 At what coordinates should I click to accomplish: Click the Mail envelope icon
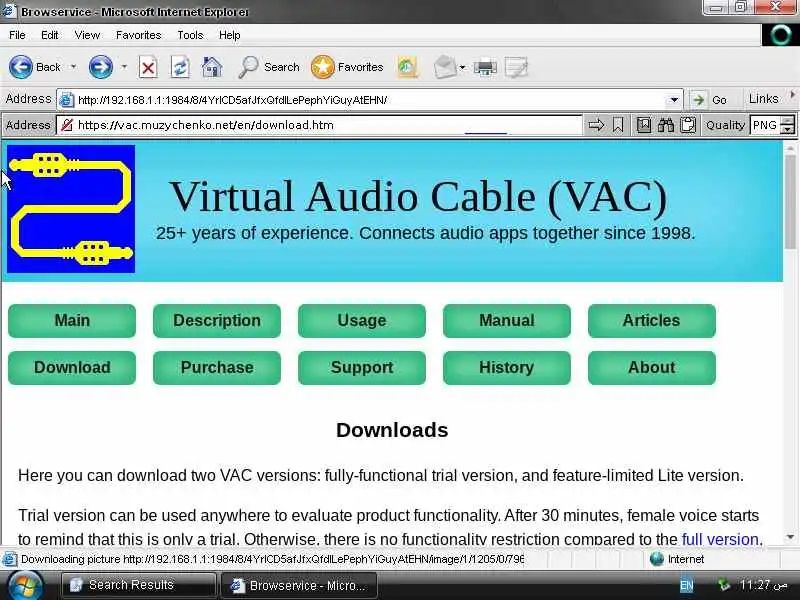click(x=444, y=67)
